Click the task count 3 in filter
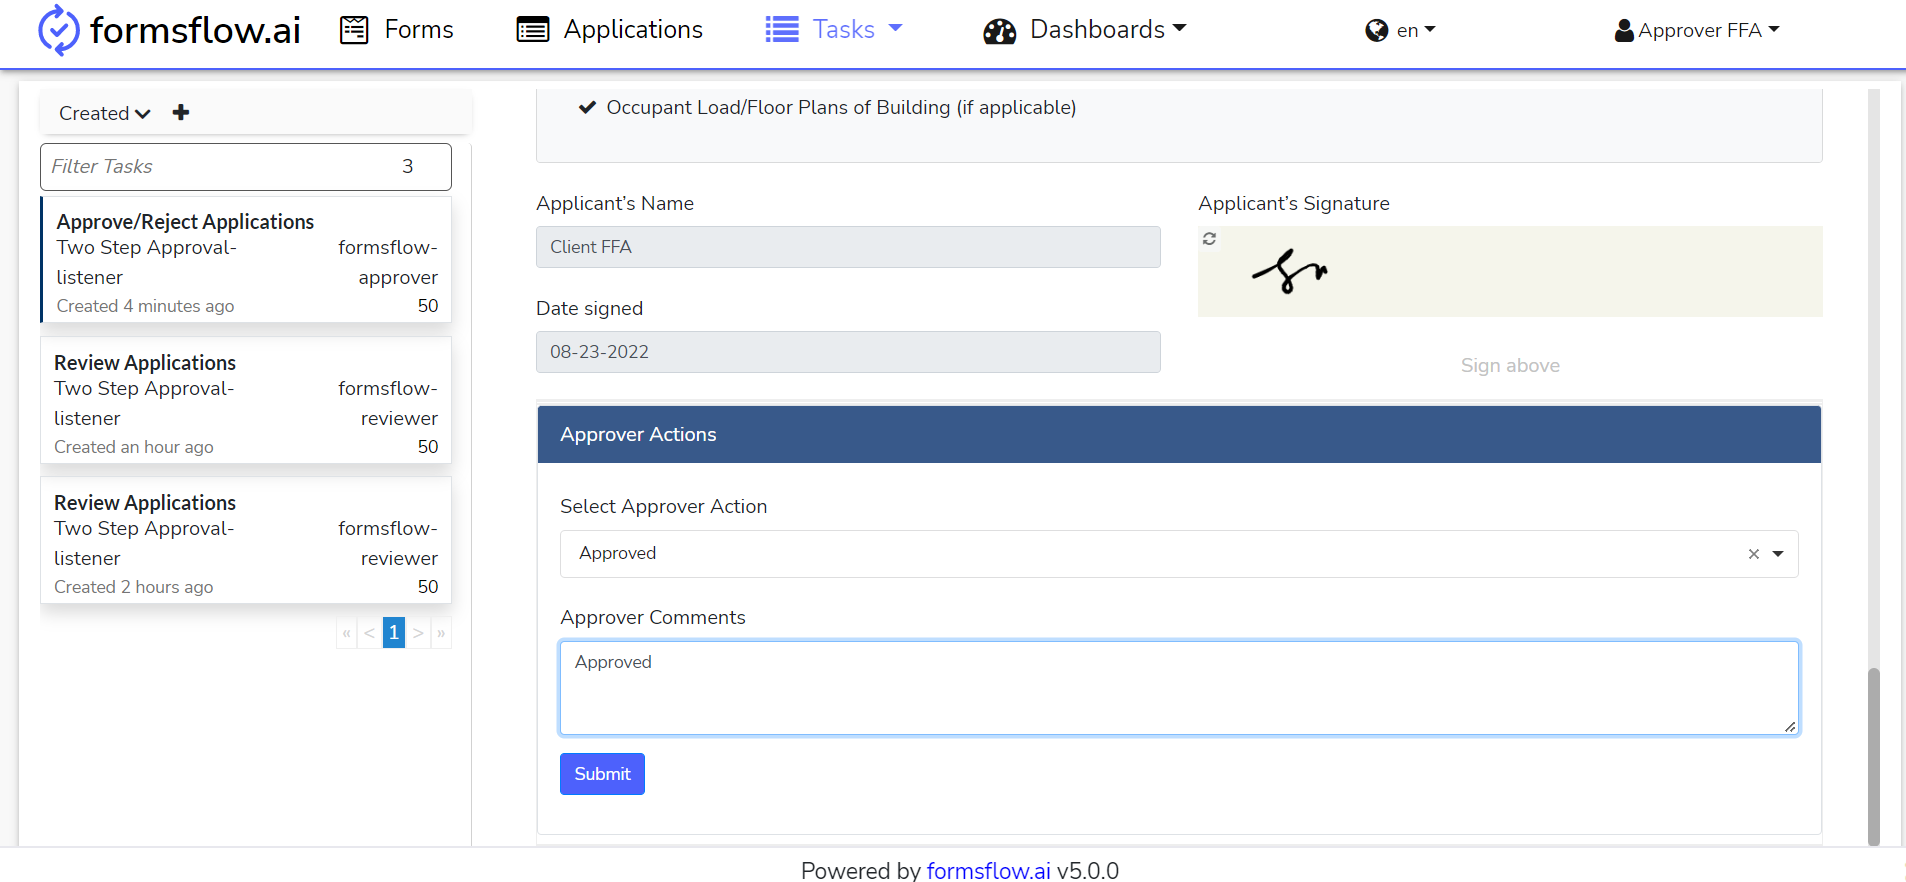This screenshot has height=882, width=1906. click(x=408, y=166)
